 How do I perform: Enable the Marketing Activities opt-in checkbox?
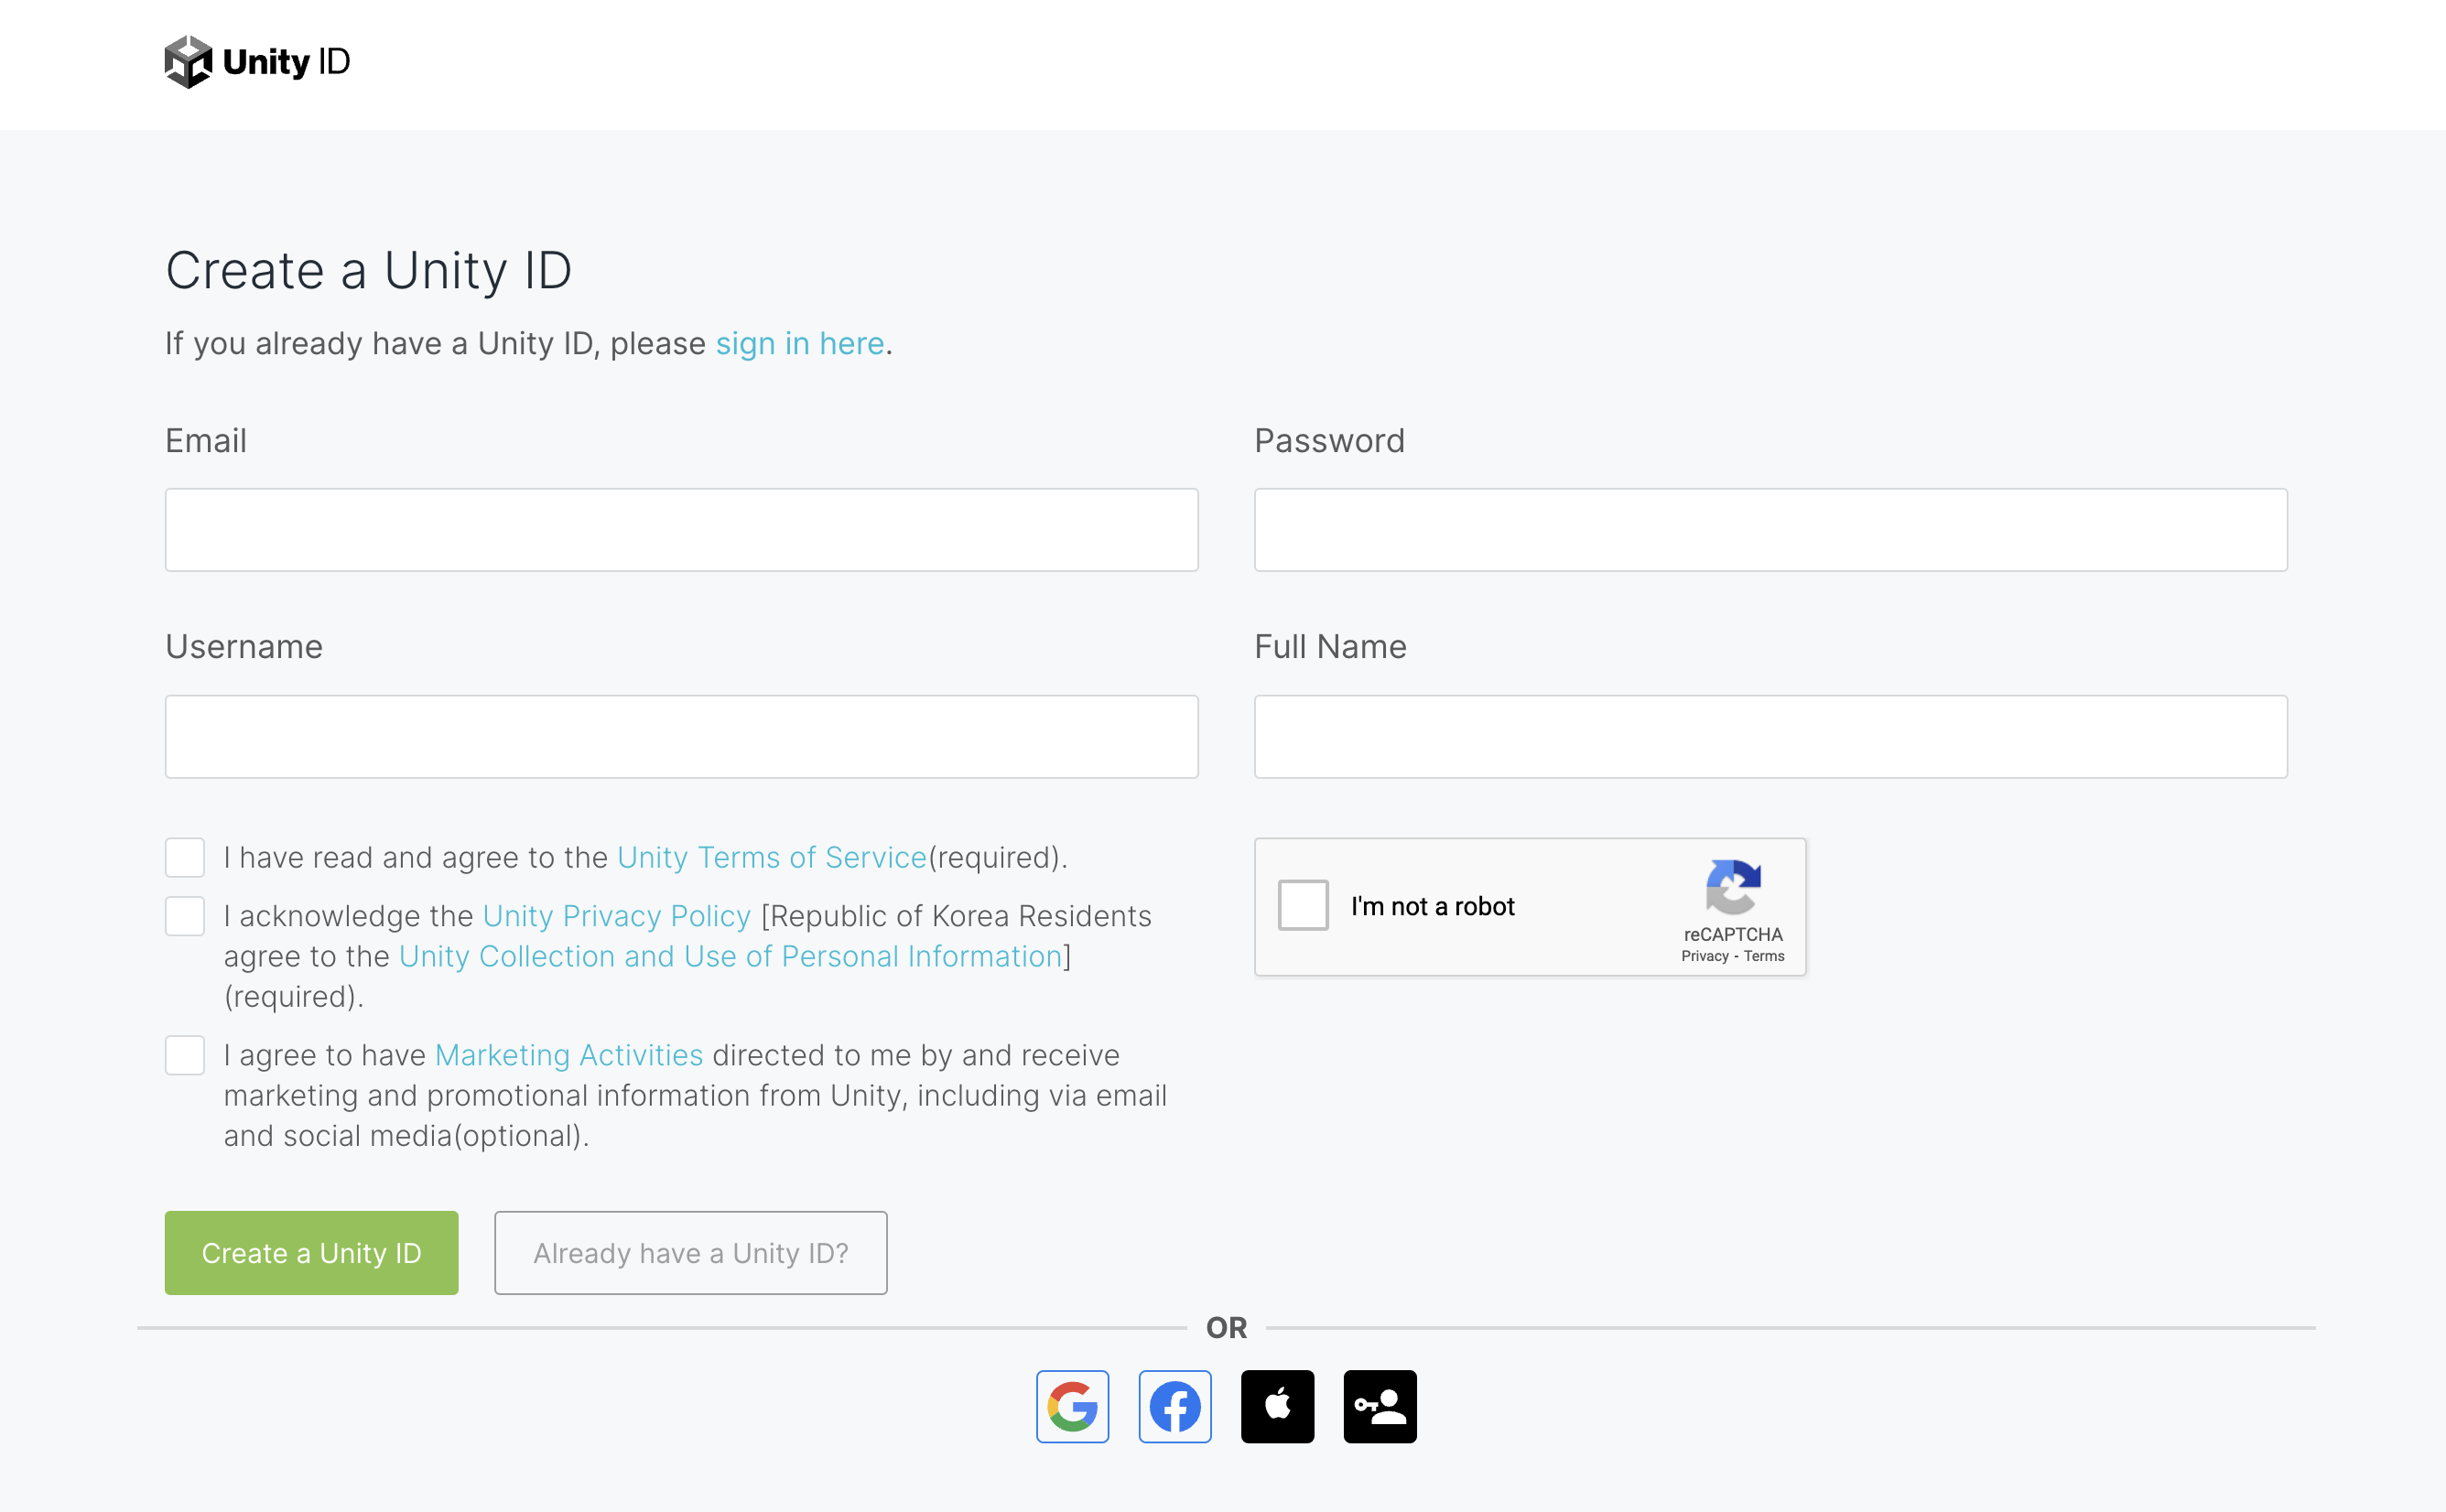pos(185,1055)
